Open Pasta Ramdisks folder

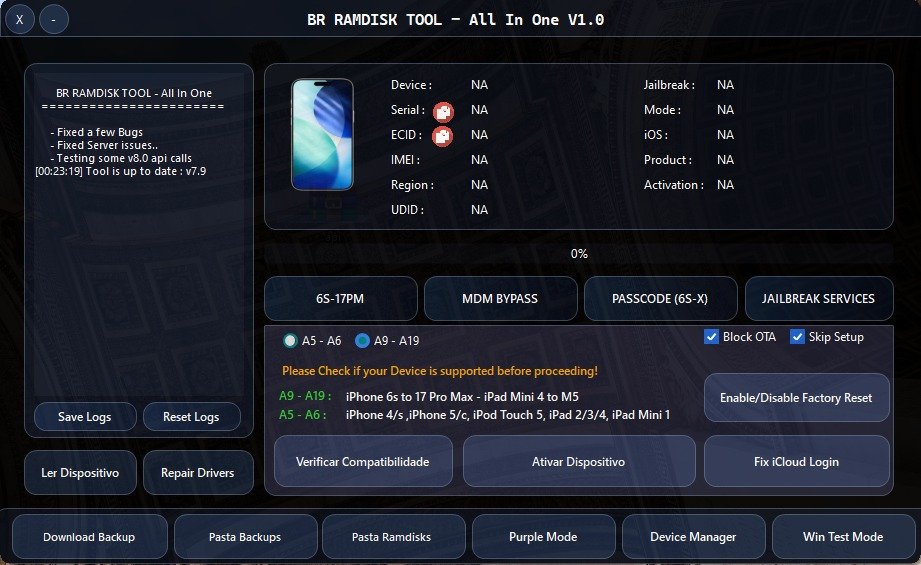(x=392, y=537)
